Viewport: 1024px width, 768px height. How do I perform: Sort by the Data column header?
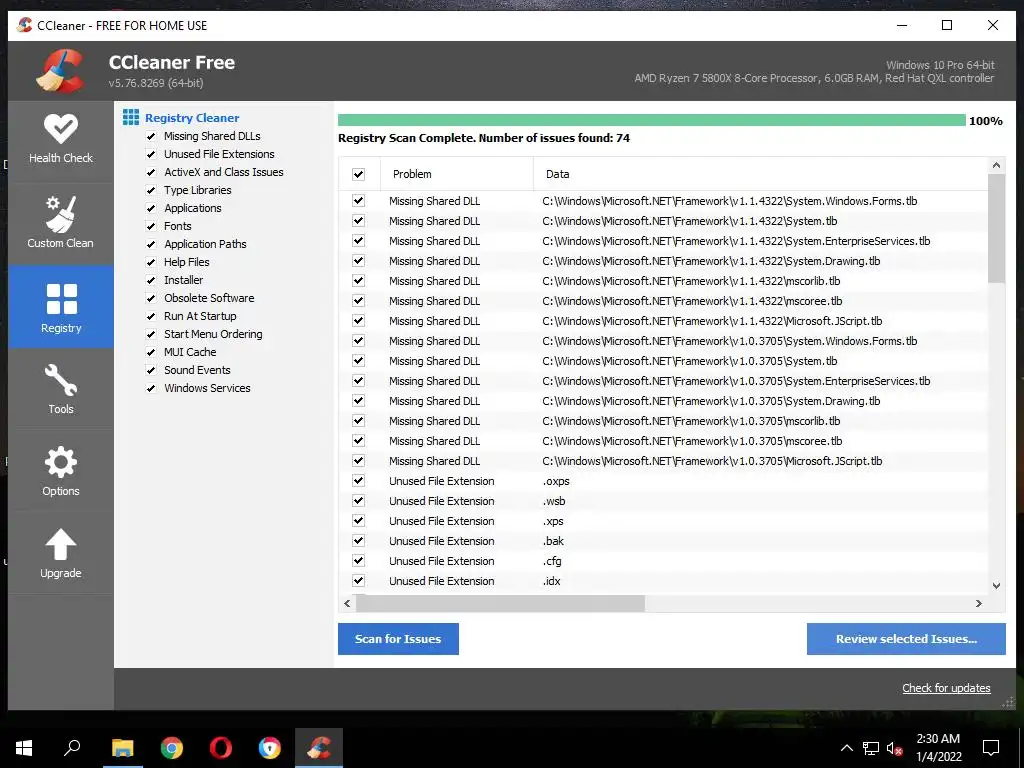pos(760,174)
